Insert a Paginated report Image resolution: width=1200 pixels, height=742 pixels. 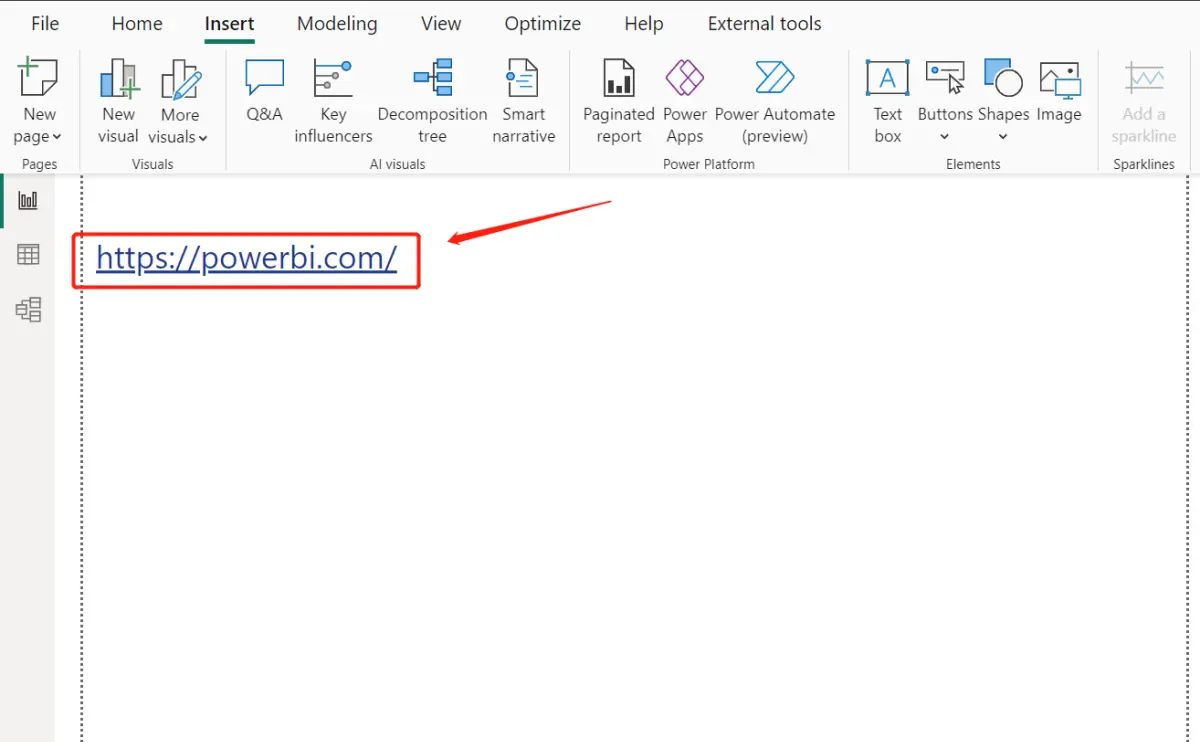[x=617, y=97]
